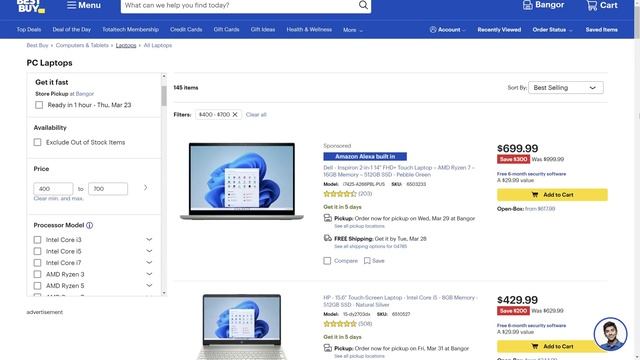This screenshot has height=360, width=640.
Task: Go to Top Deals
Action: tap(29, 29)
